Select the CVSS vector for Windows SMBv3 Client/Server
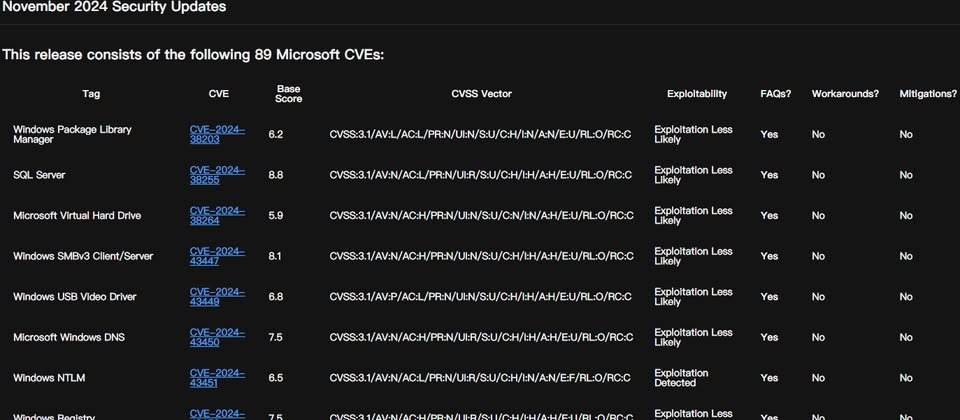Image resolution: width=960 pixels, height=420 pixels. (x=481, y=256)
